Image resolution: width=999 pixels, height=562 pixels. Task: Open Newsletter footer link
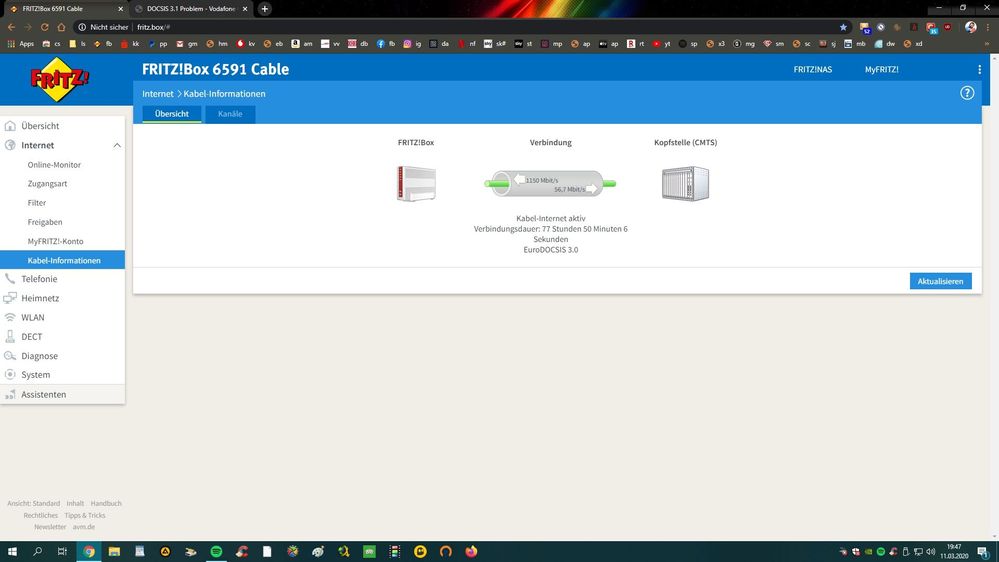tap(50, 527)
